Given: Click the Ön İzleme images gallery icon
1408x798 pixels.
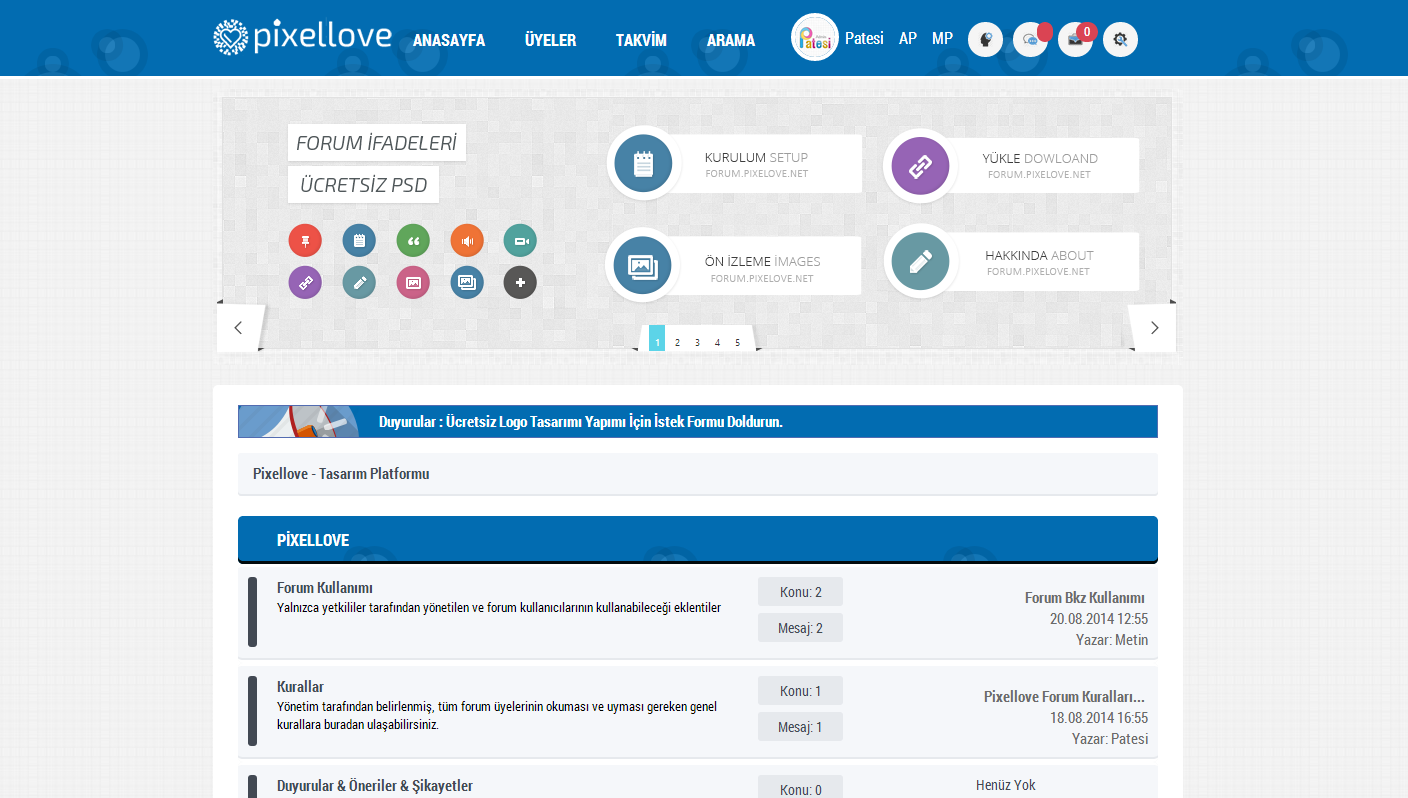Looking at the screenshot, I should tap(641, 265).
